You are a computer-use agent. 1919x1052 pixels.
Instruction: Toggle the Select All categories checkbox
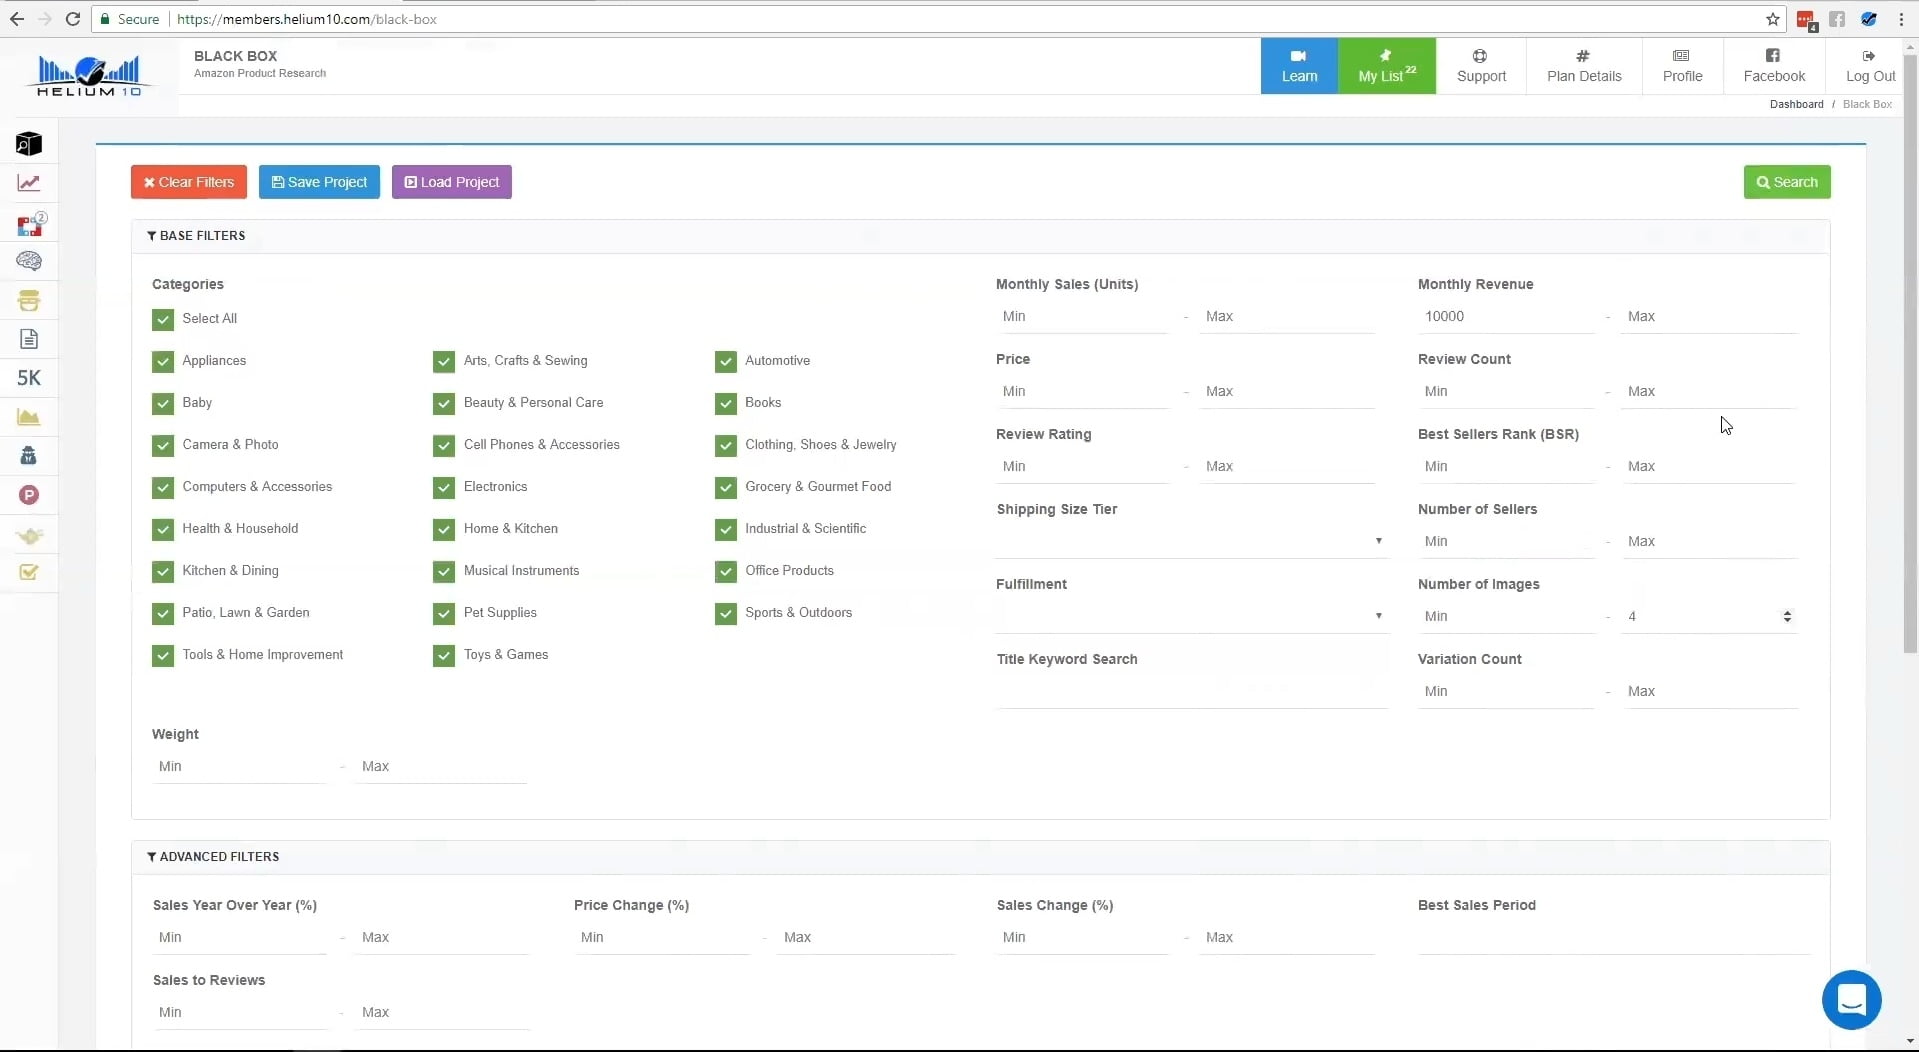[163, 319]
